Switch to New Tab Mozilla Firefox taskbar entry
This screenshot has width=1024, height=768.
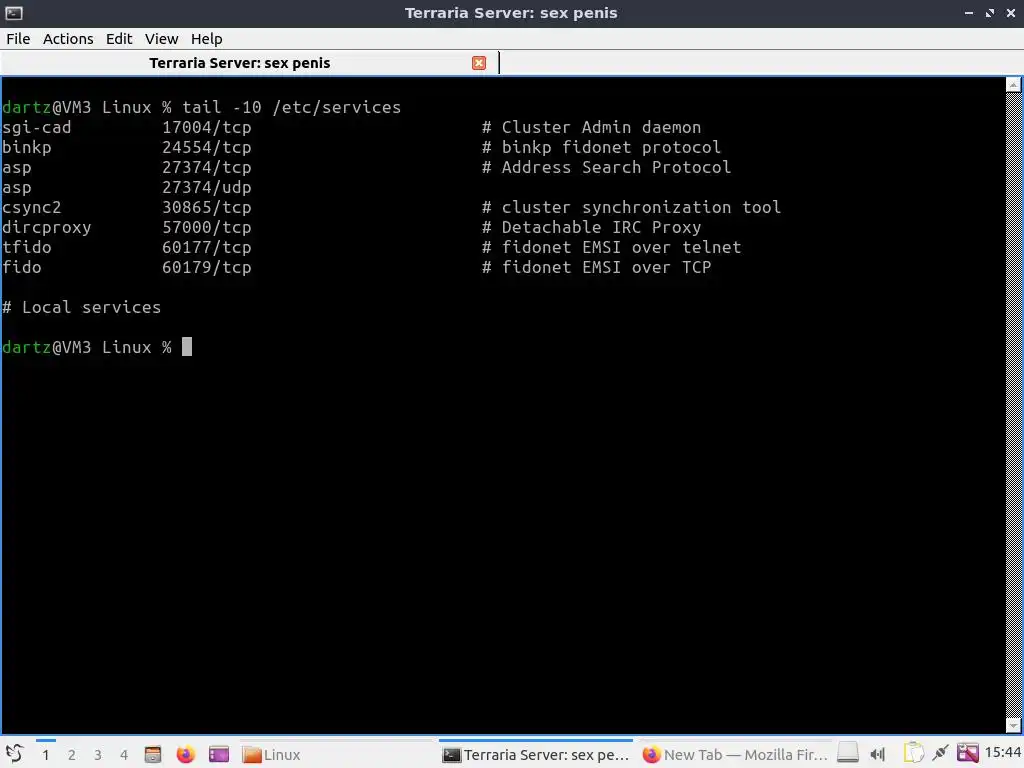click(735, 755)
